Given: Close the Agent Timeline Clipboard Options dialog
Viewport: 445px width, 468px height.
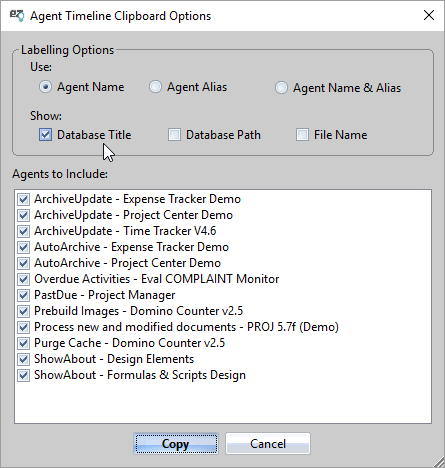Looking at the screenshot, I should (x=429, y=15).
